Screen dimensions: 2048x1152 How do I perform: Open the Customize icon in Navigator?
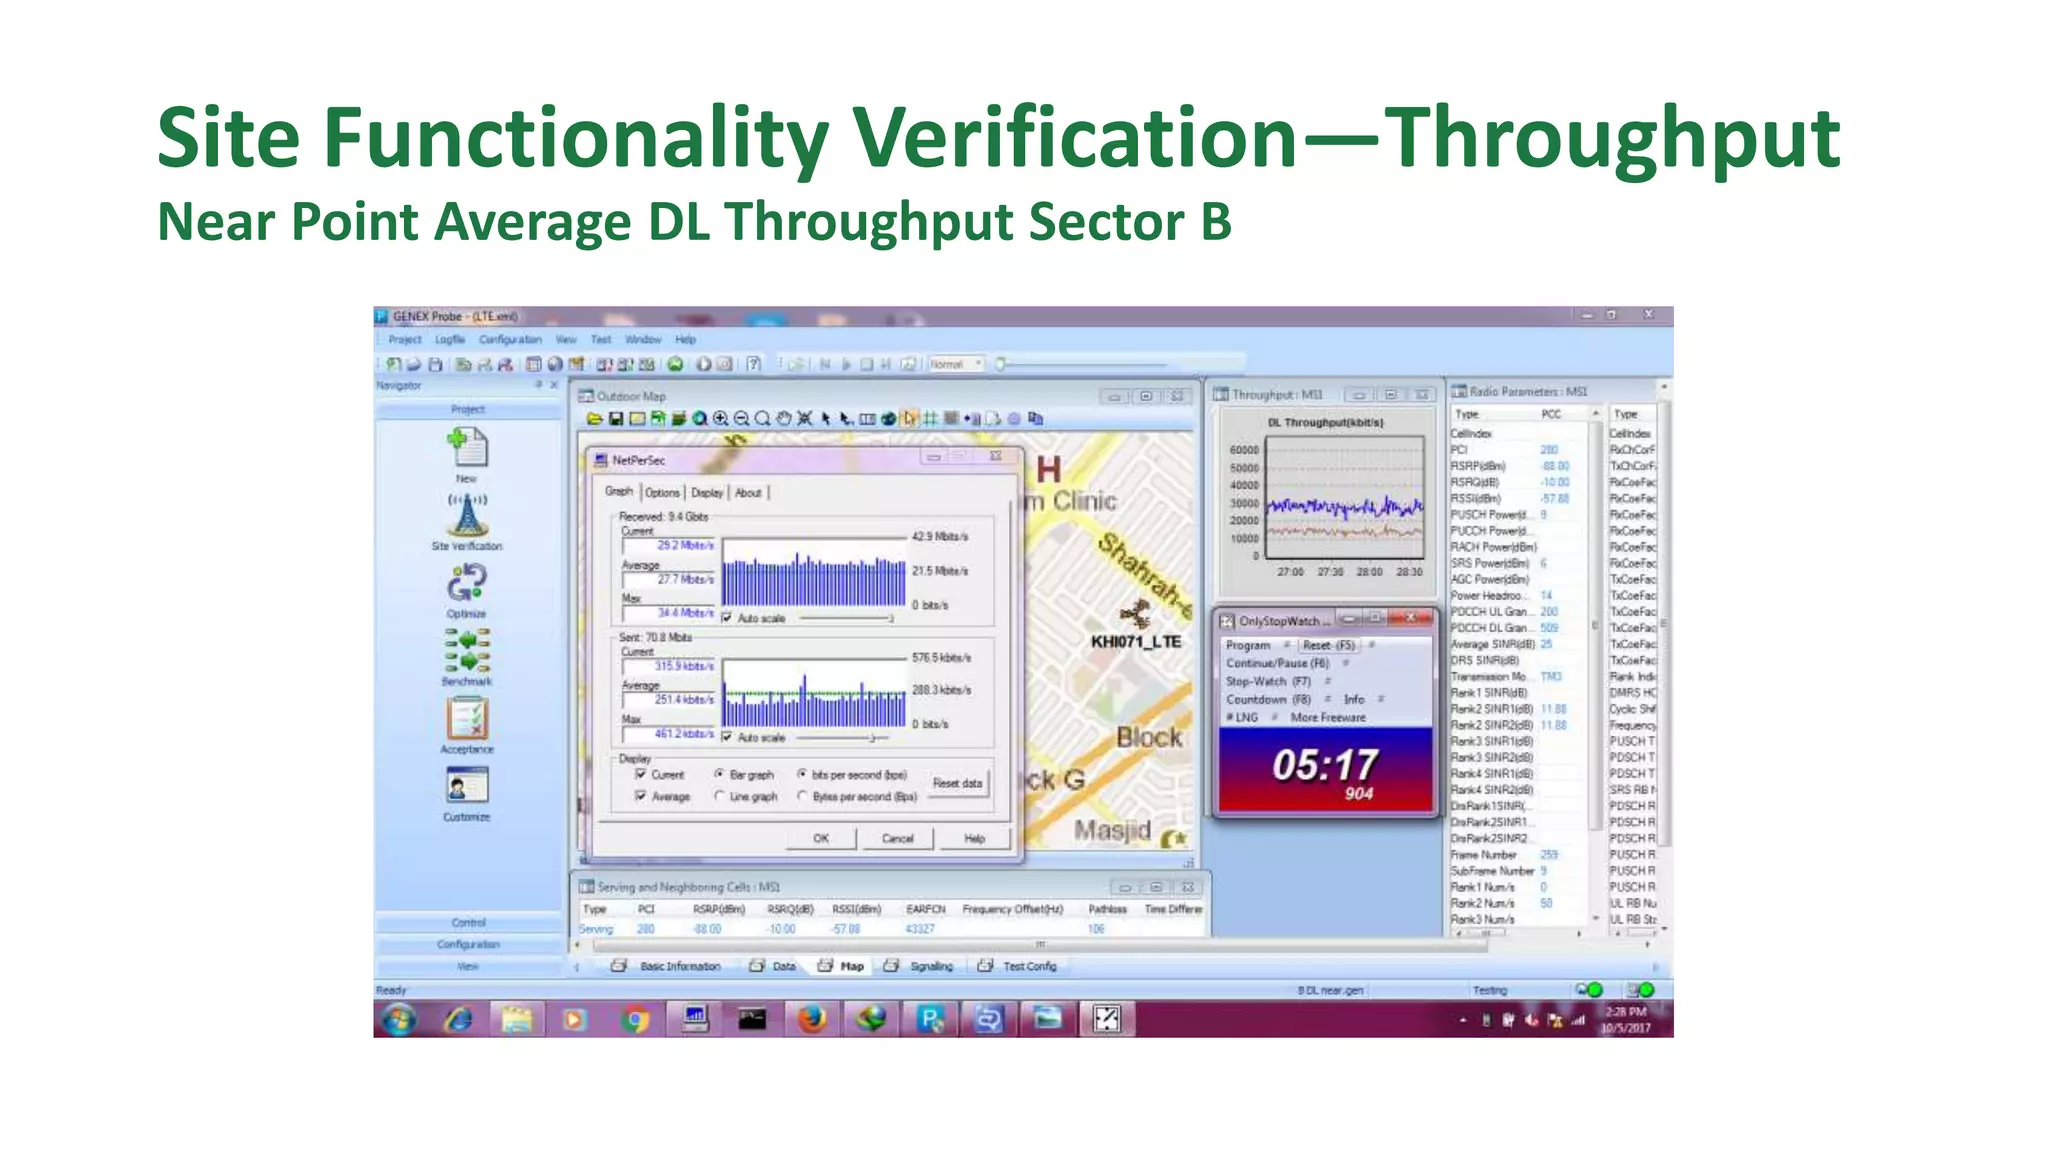point(467,786)
